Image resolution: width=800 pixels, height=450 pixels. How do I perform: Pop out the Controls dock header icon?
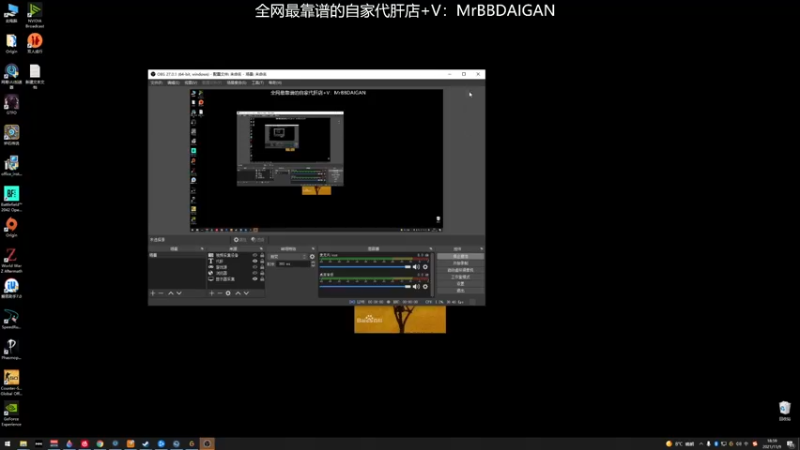(481, 249)
